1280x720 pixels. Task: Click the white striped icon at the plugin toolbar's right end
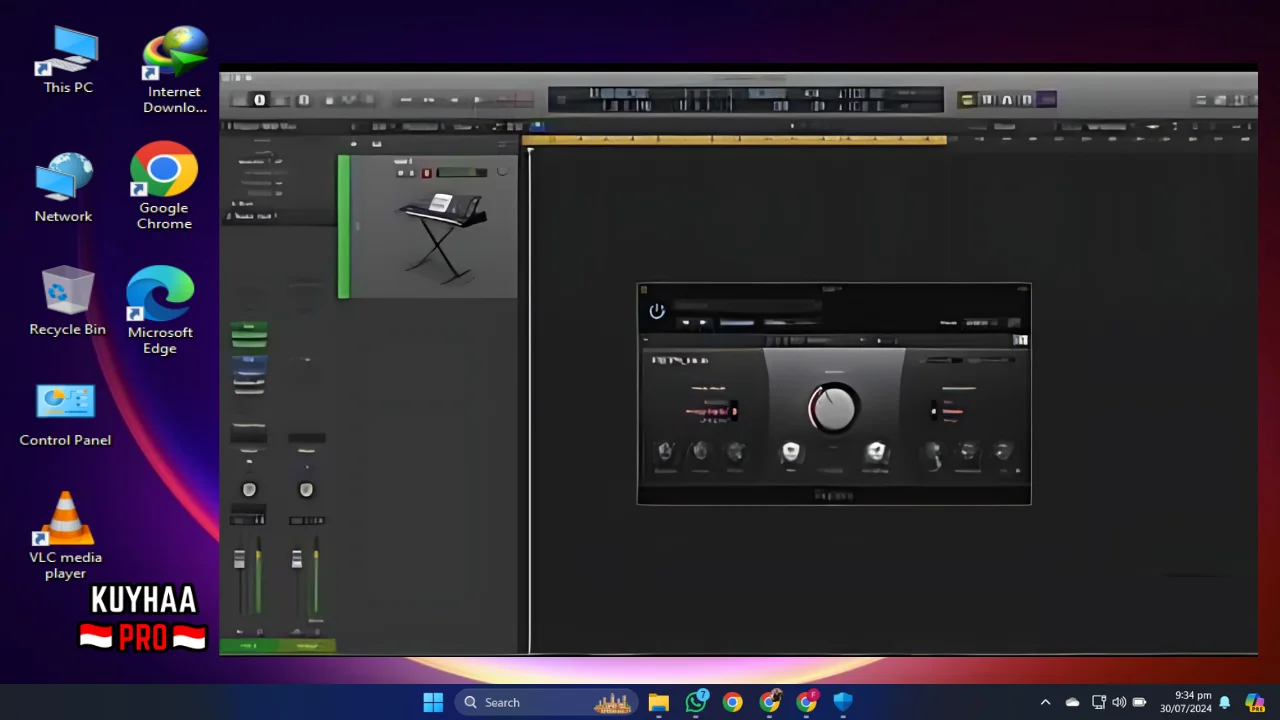[x=1020, y=340]
